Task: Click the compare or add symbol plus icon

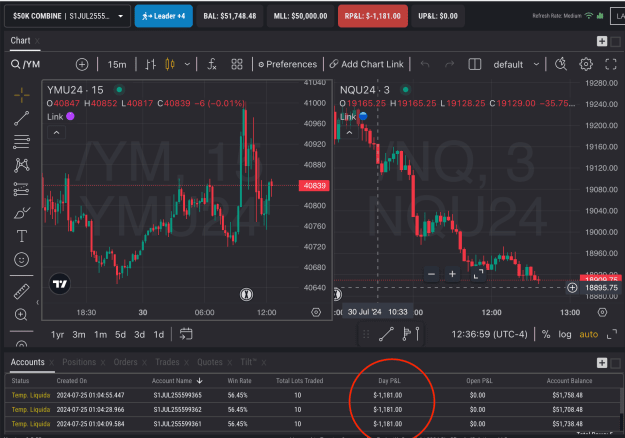Action: click(82, 64)
